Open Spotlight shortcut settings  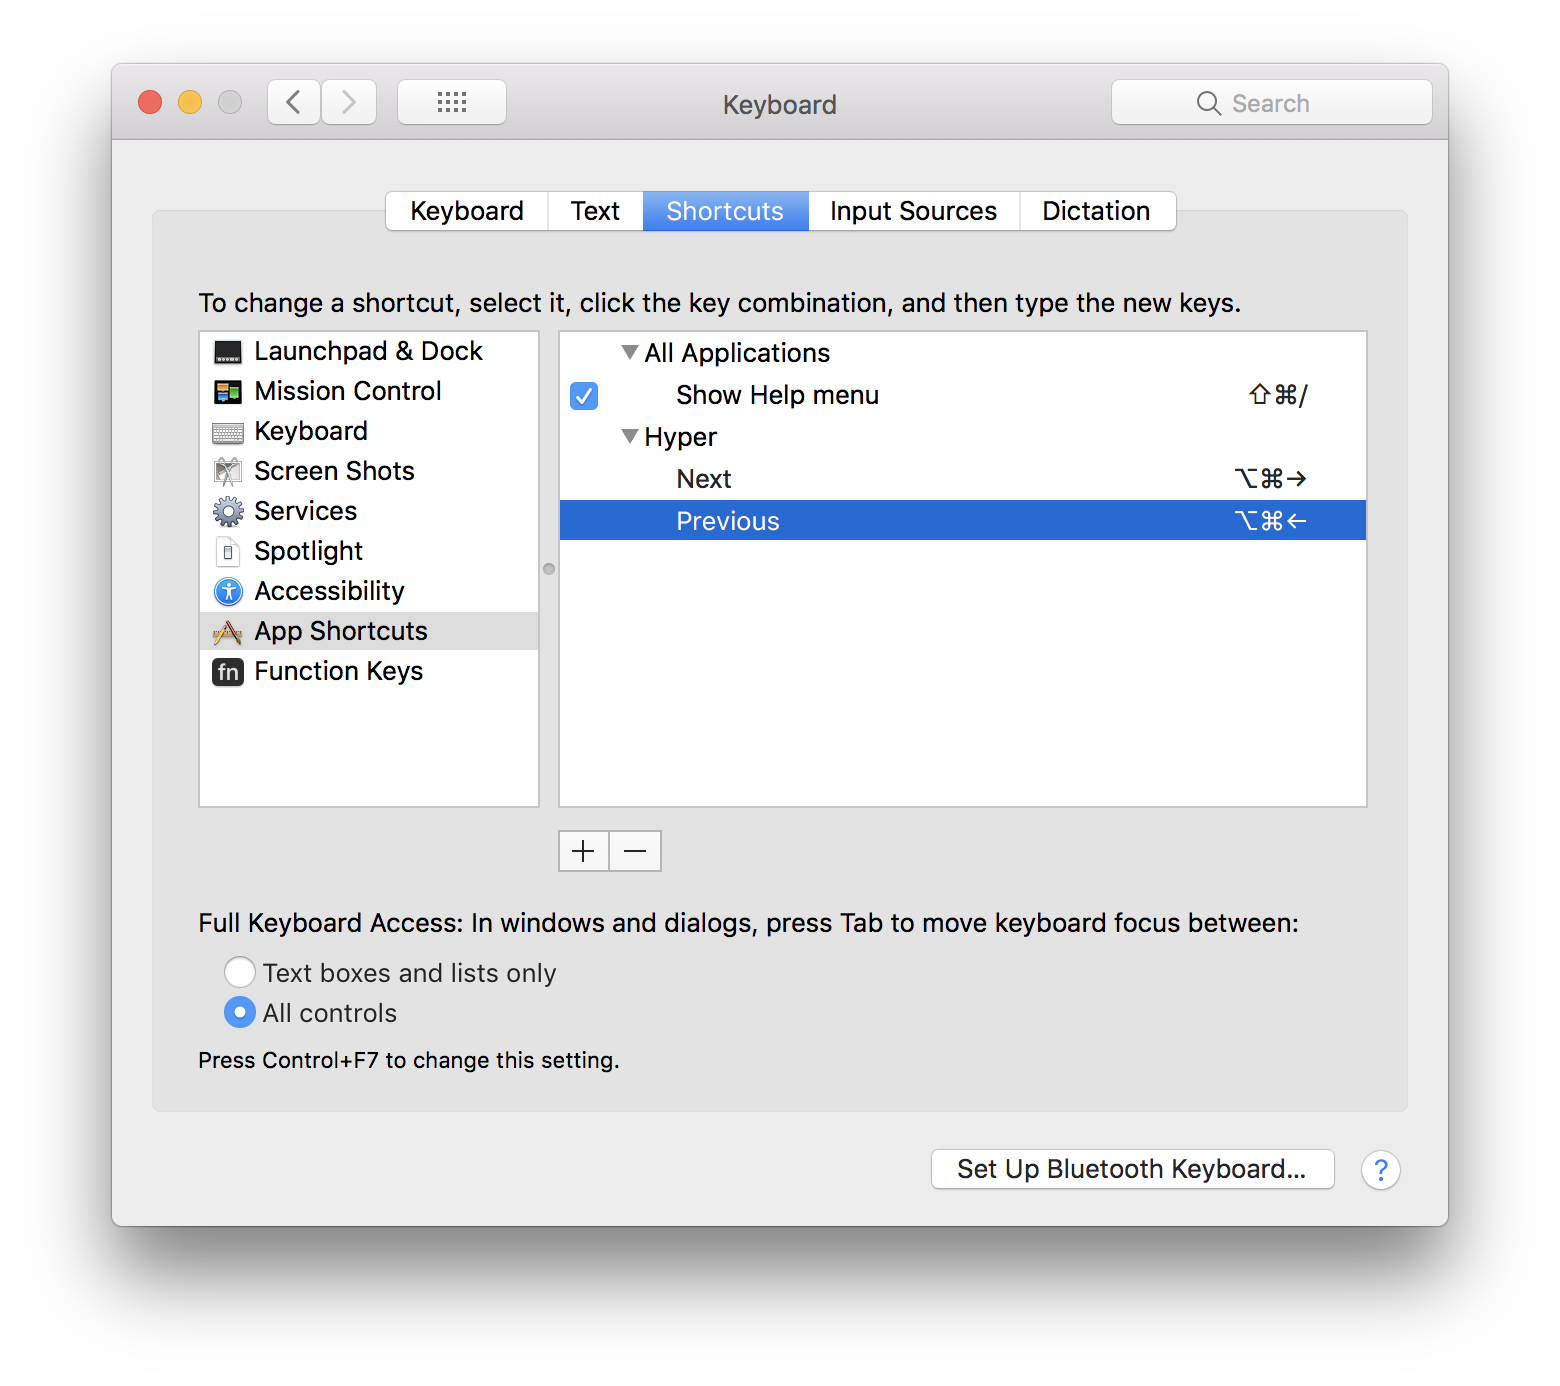tap(308, 551)
